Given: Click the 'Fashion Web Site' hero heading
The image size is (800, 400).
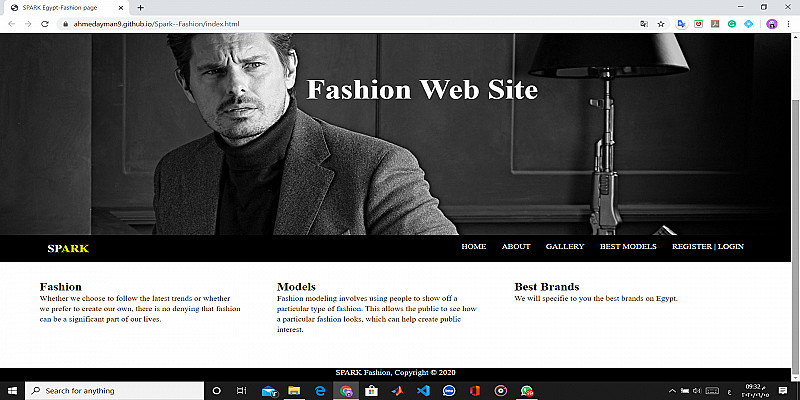Looking at the screenshot, I should [422, 90].
